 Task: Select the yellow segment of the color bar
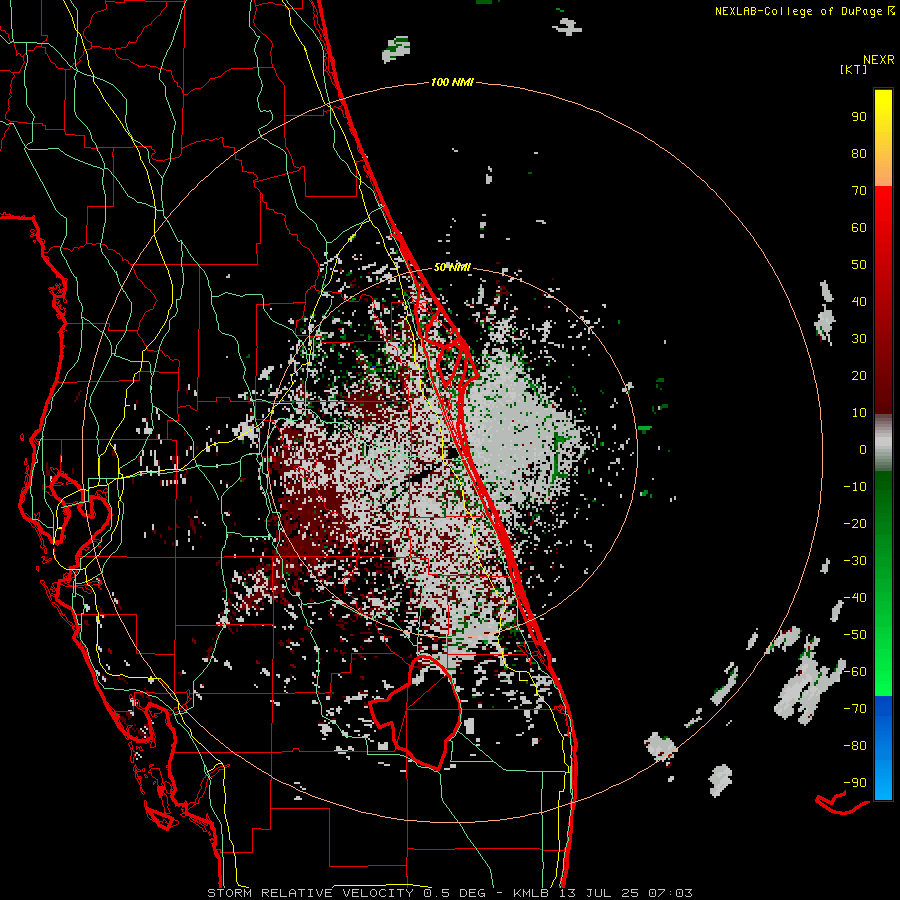click(x=883, y=138)
